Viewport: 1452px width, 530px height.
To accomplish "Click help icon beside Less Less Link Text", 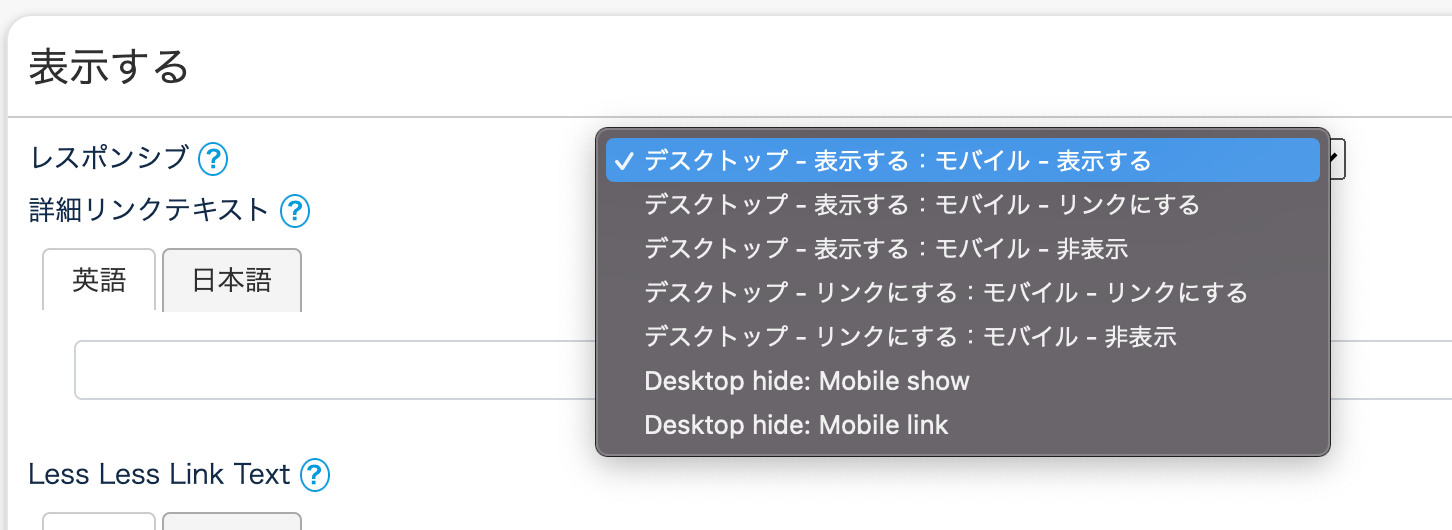I will point(315,474).
